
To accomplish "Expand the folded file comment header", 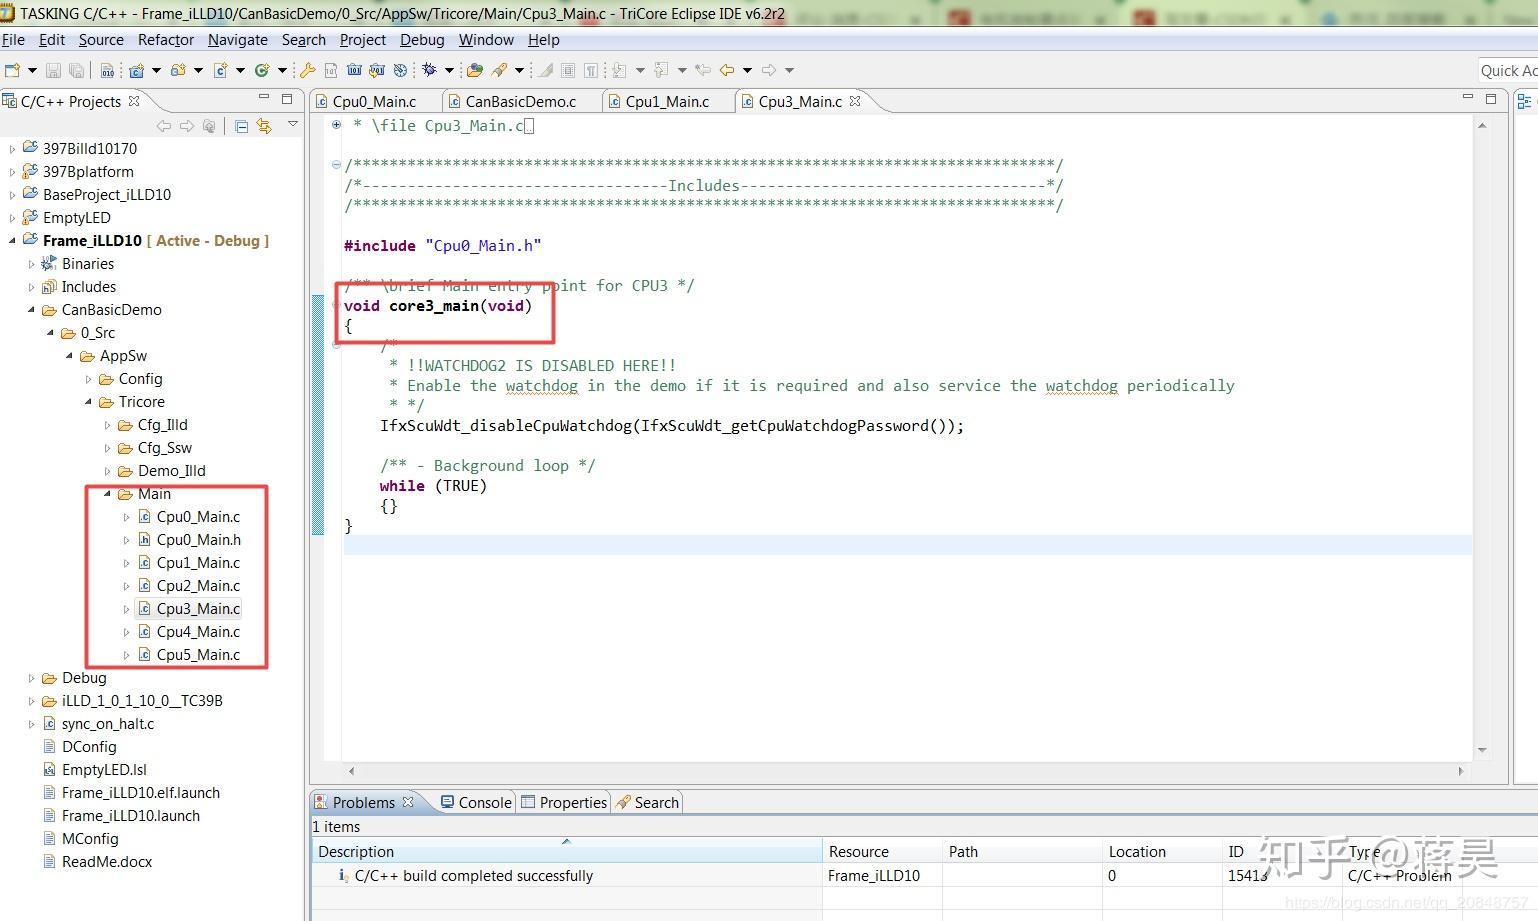I will 337,125.
